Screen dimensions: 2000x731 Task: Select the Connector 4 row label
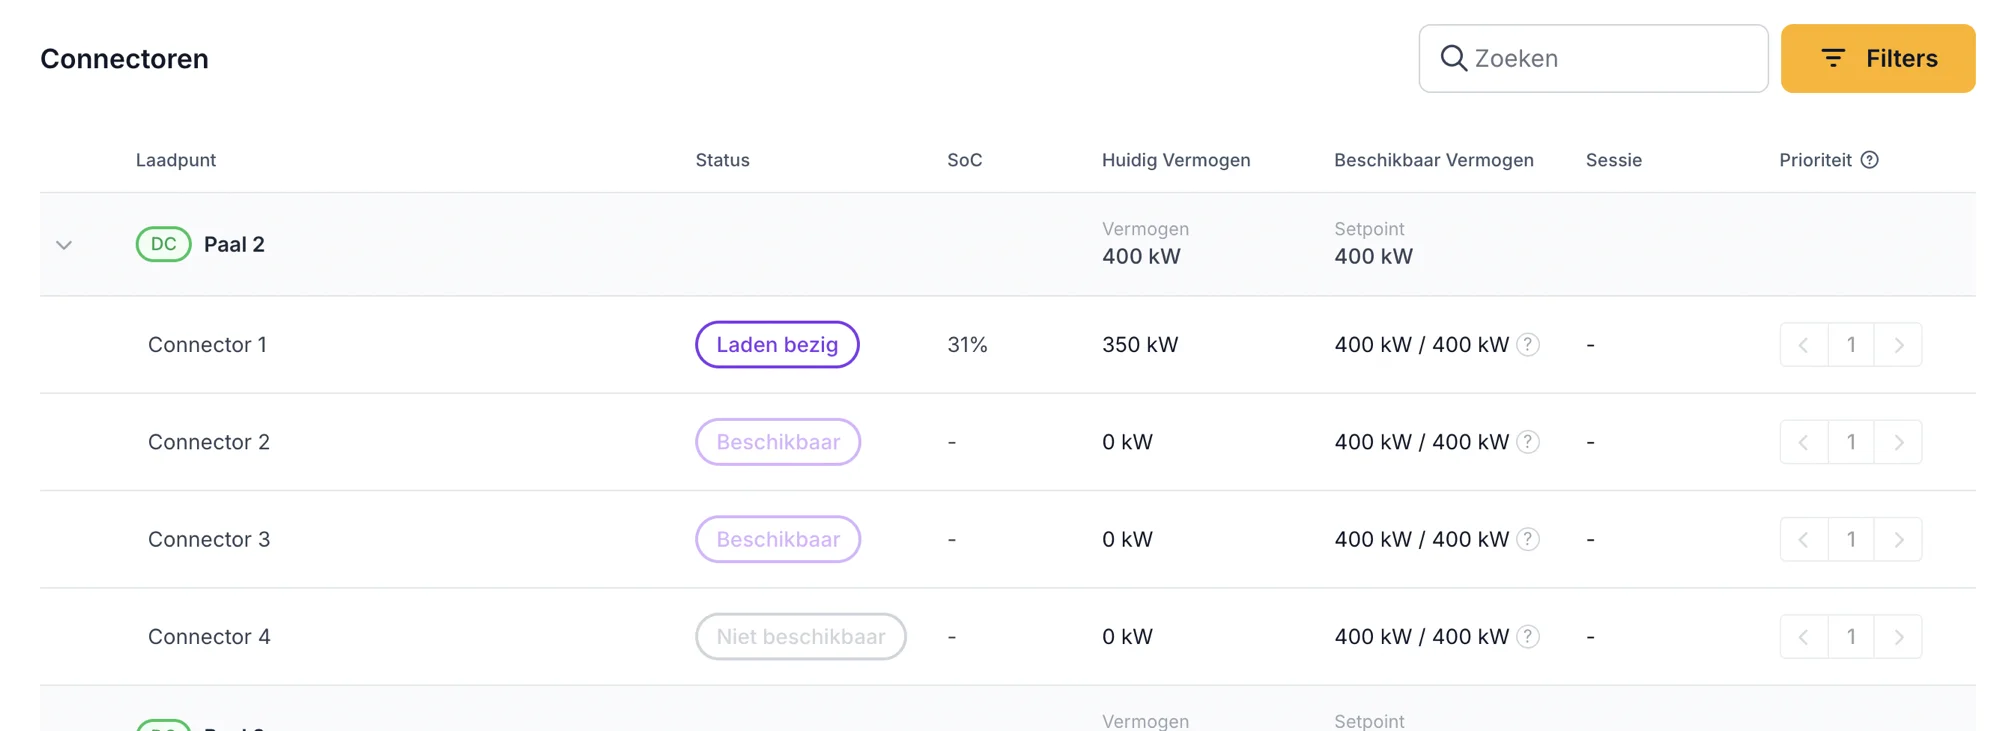pos(209,637)
